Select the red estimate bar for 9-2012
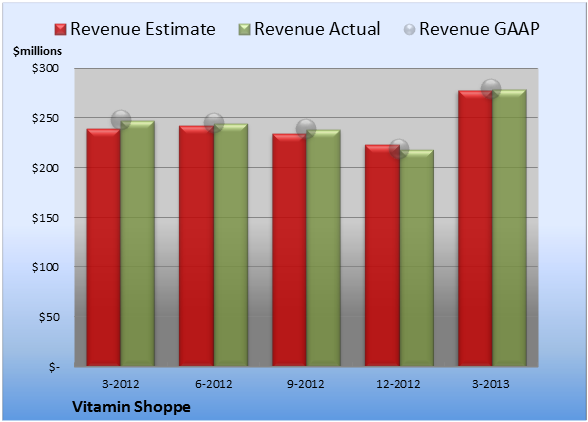The image size is (588, 422). click(x=289, y=250)
